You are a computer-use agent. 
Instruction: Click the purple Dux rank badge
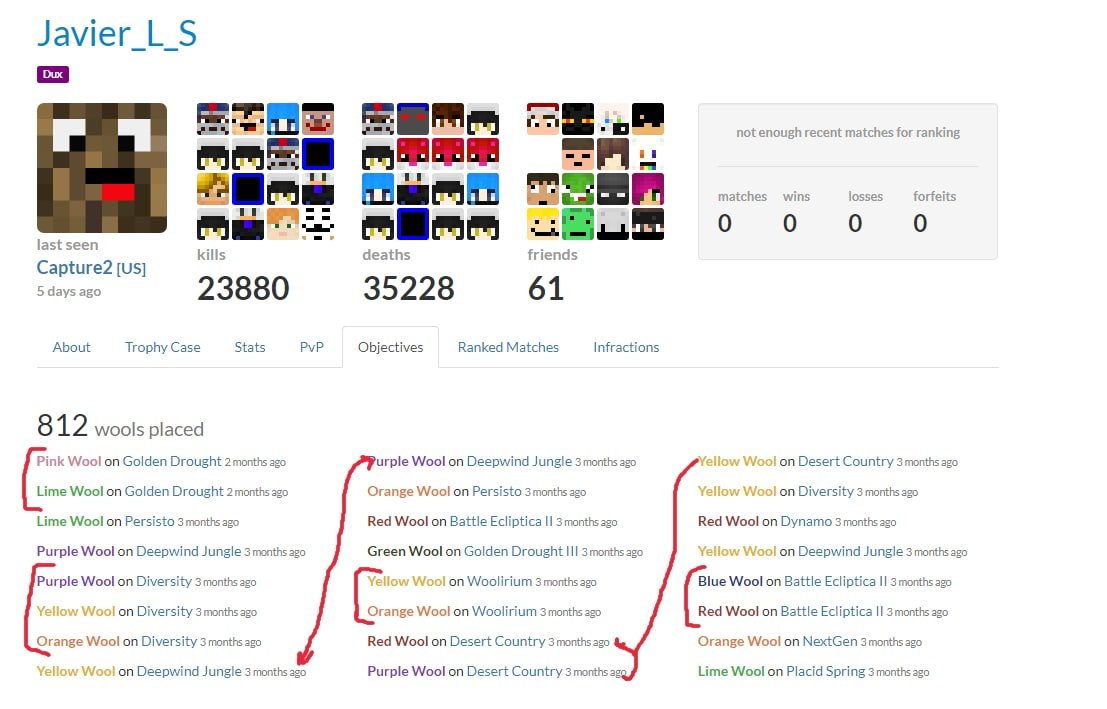53,74
